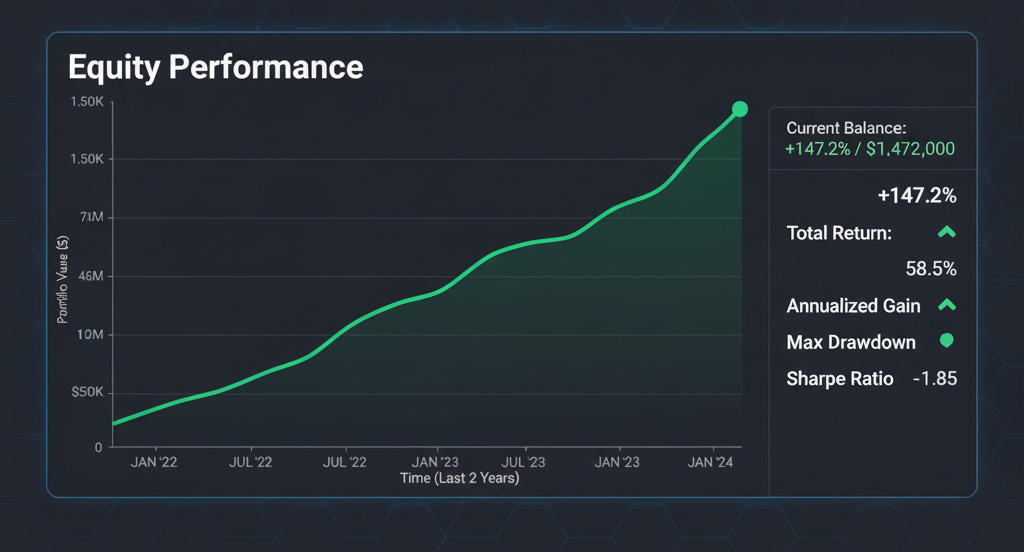
Task: Click the Annualized Gain label
Action: click(853, 306)
